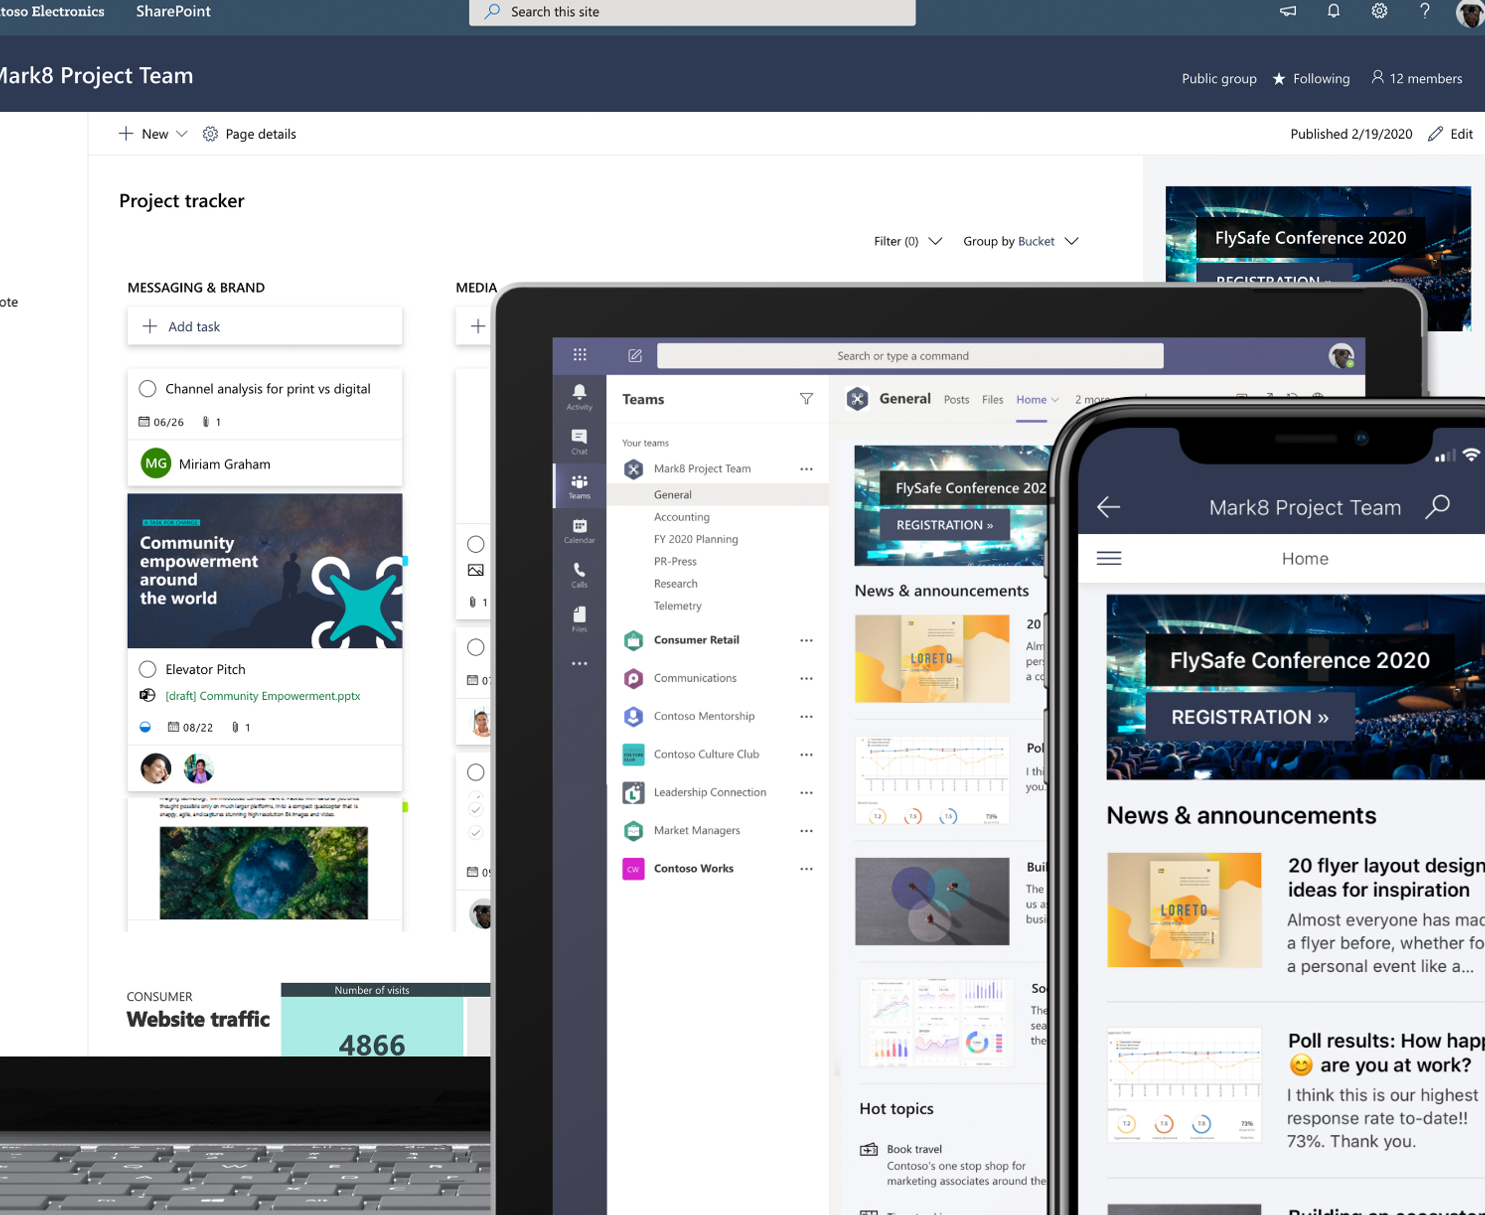Expand the Home tab chevron in Teams
The height and width of the screenshot is (1215, 1485).
click(1055, 400)
